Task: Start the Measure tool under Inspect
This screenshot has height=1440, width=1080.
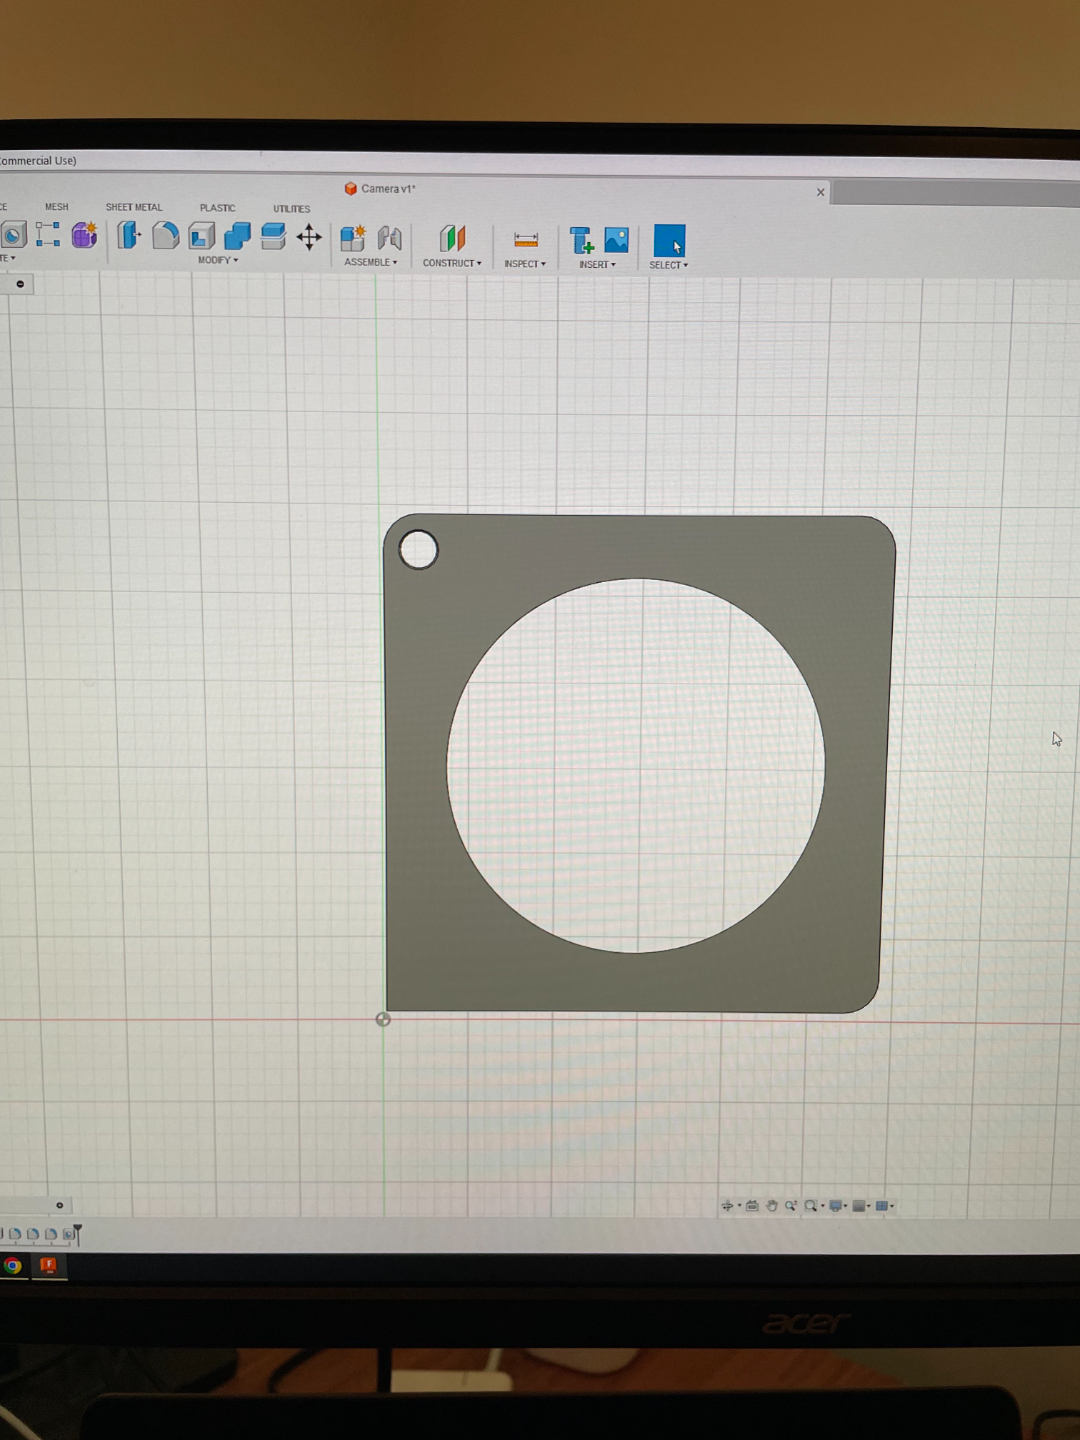Action: [x=526, y=240]
